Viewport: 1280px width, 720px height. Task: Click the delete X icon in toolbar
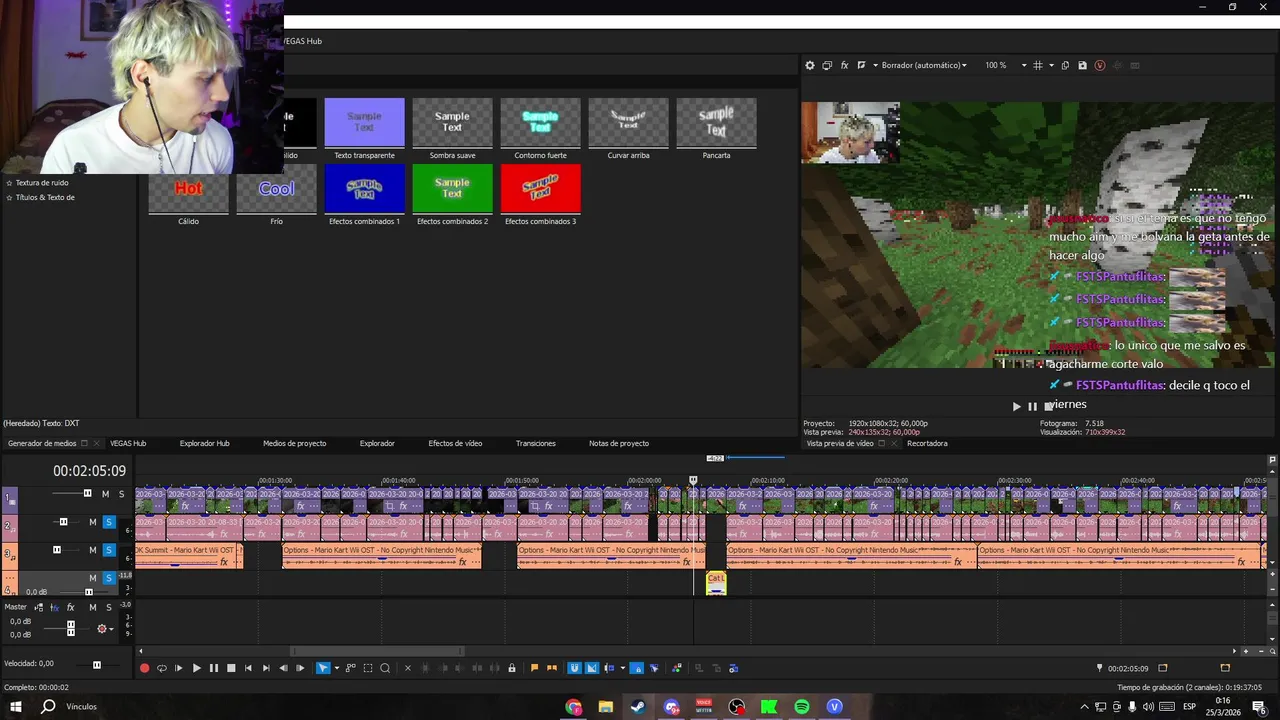pyautogui.click(x=408, y=668)
